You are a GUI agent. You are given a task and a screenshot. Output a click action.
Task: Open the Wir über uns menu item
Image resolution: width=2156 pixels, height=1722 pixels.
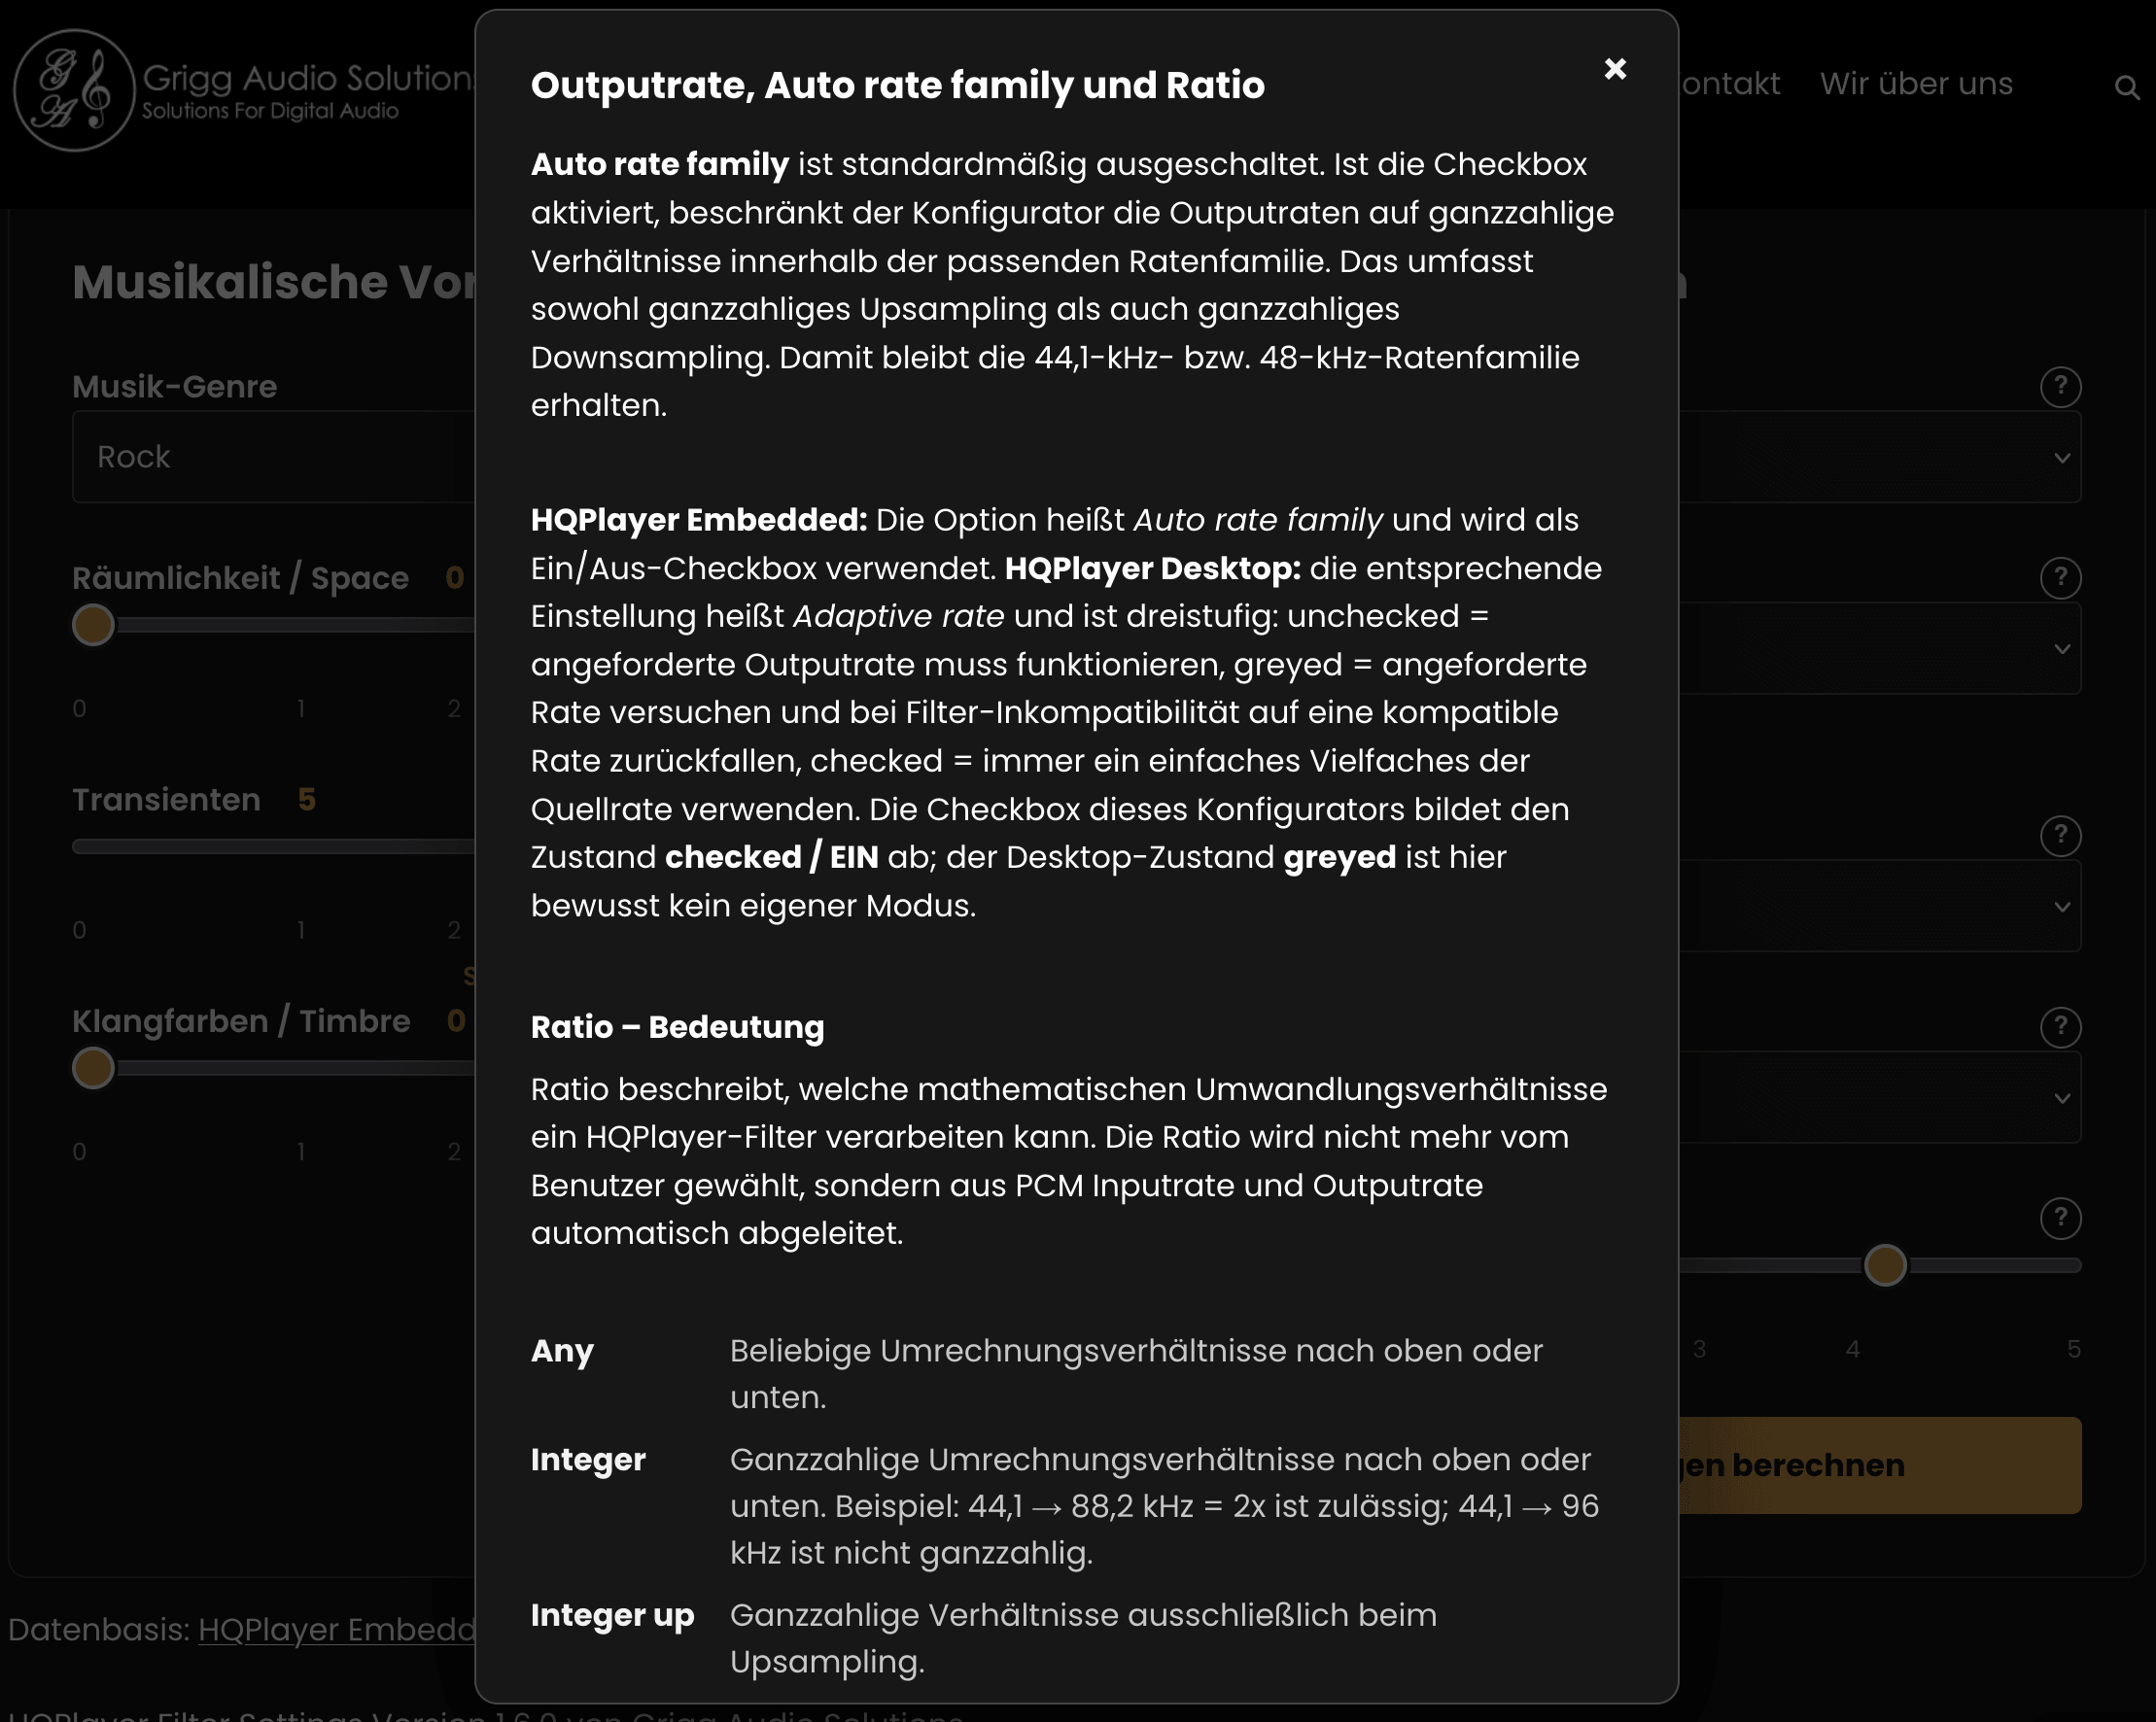coord(1916,84)
